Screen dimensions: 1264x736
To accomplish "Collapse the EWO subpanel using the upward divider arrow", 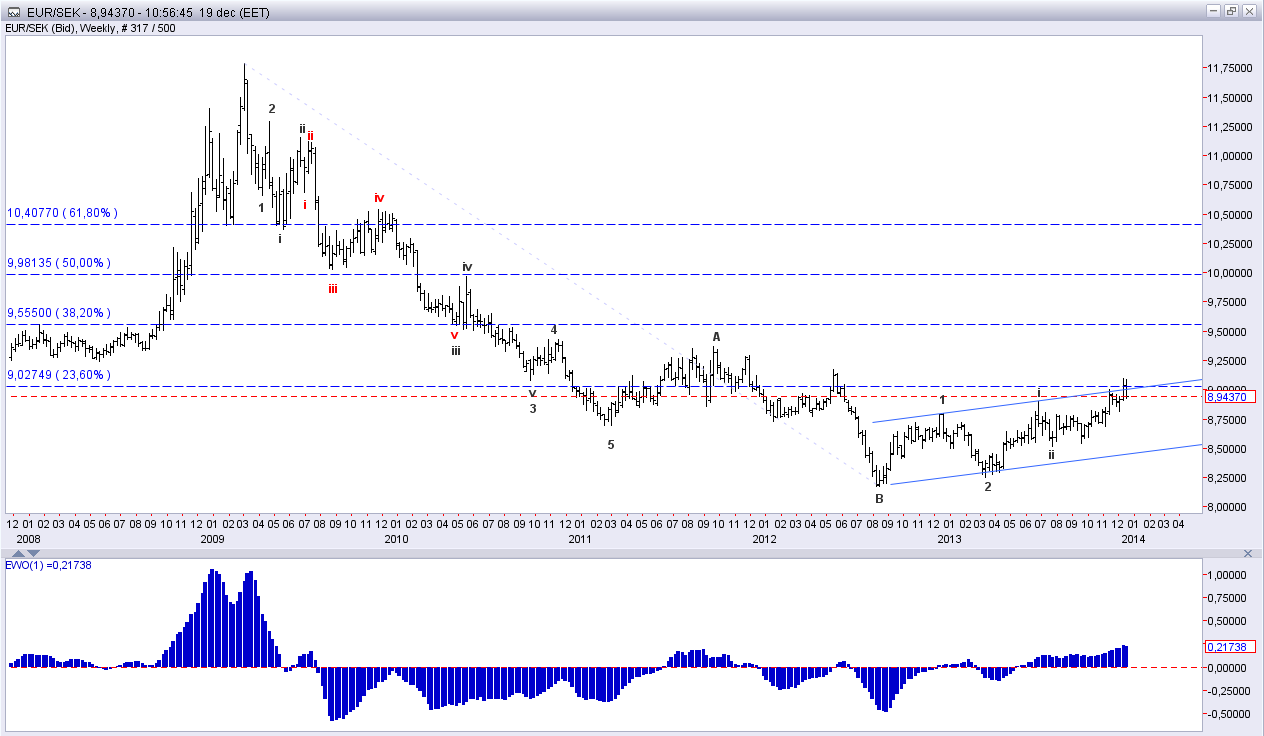I will click(x=18, y=552).
